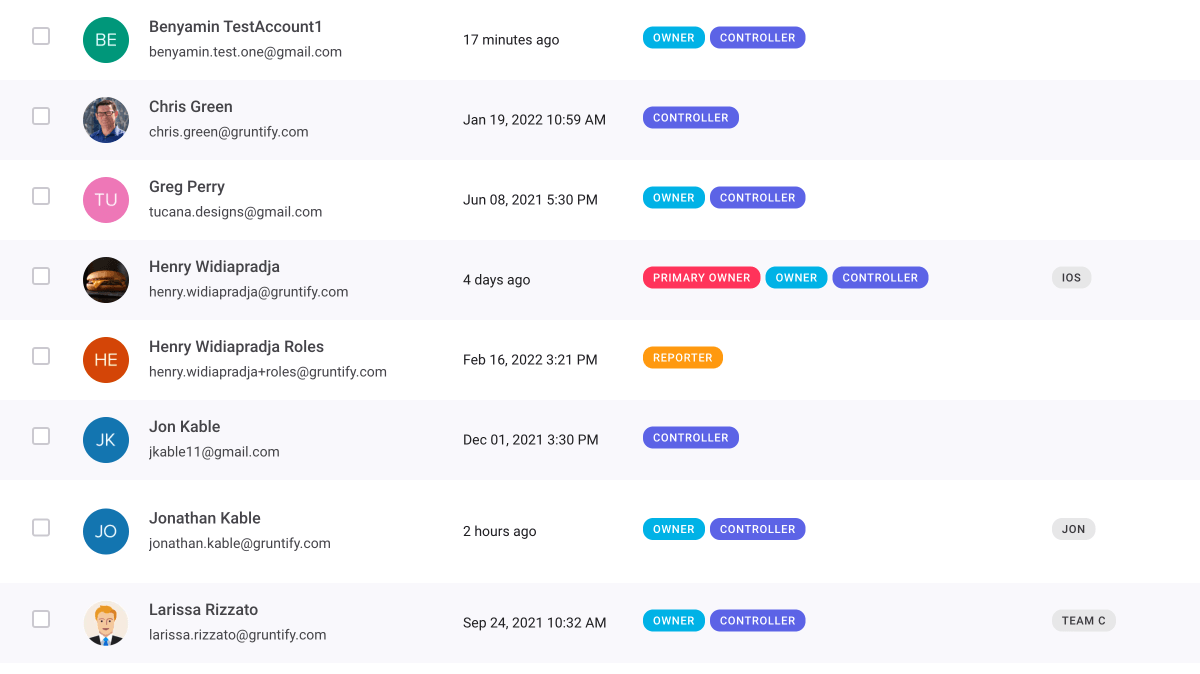
Task: Tick Larissa Rizzato's row checkbox
Action: click(x=40, y=619)
